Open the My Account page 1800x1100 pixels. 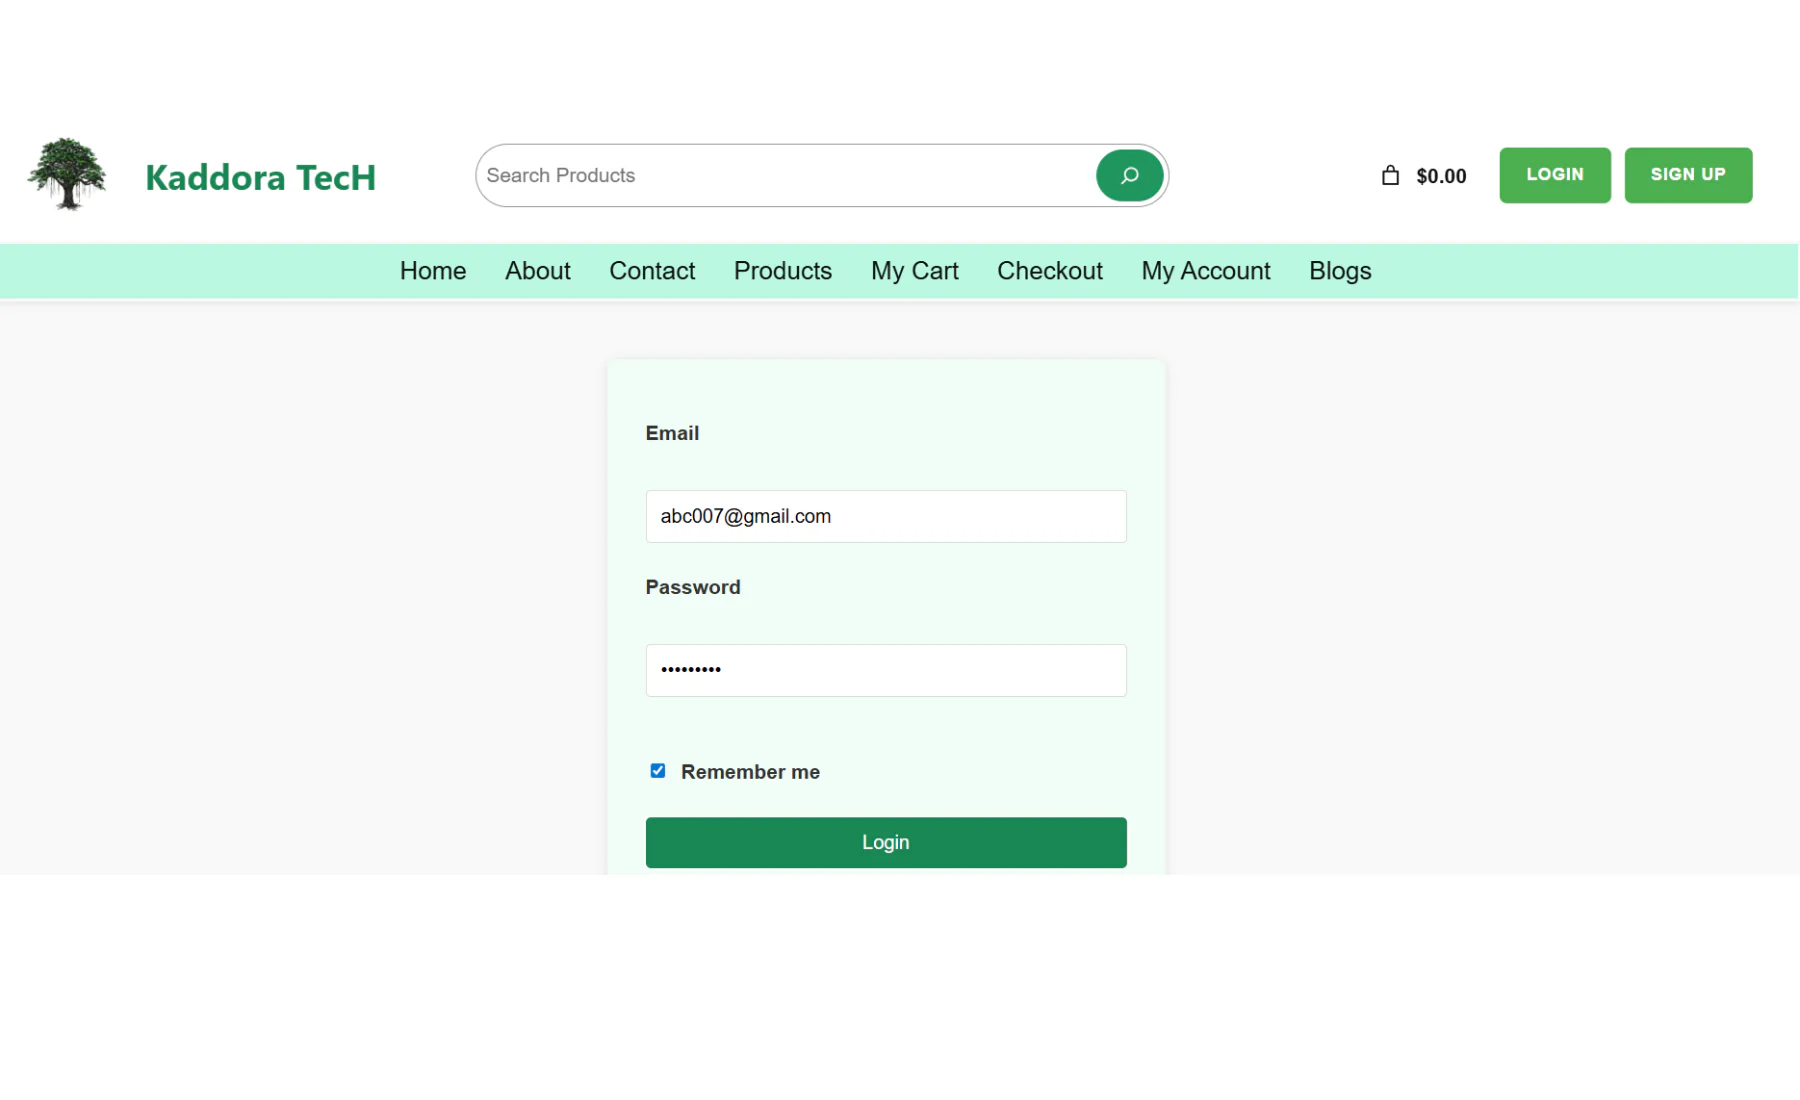(1205, 271)
